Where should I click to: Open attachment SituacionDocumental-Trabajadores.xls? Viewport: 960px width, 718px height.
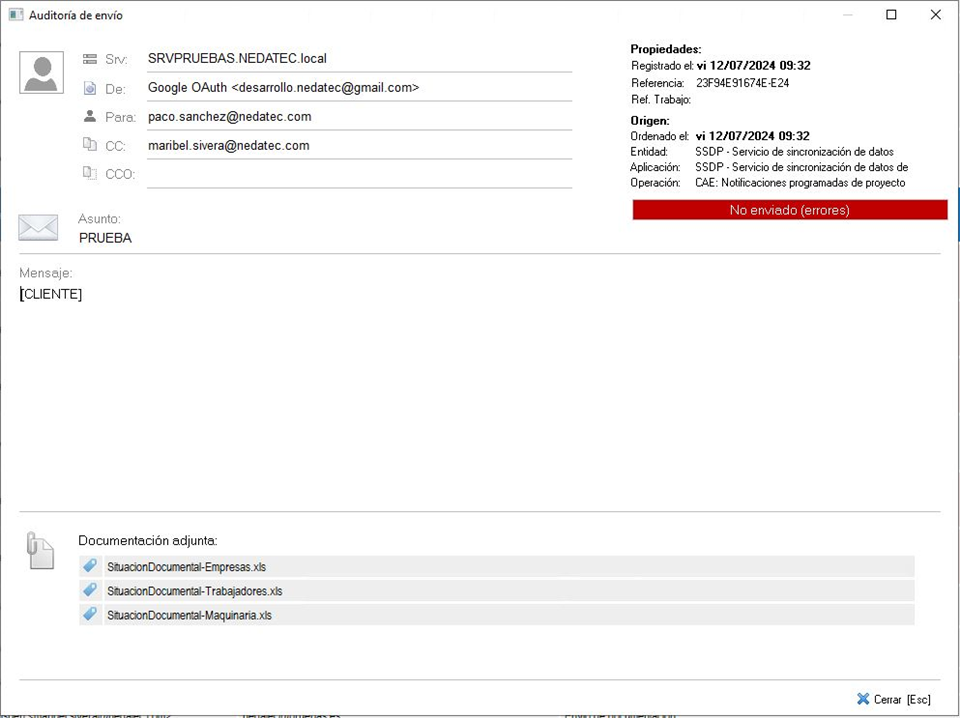[194, 591]
